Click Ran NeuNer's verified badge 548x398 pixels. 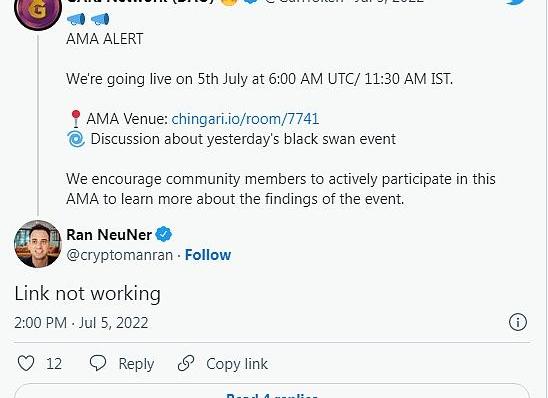[x=164, y=234]
